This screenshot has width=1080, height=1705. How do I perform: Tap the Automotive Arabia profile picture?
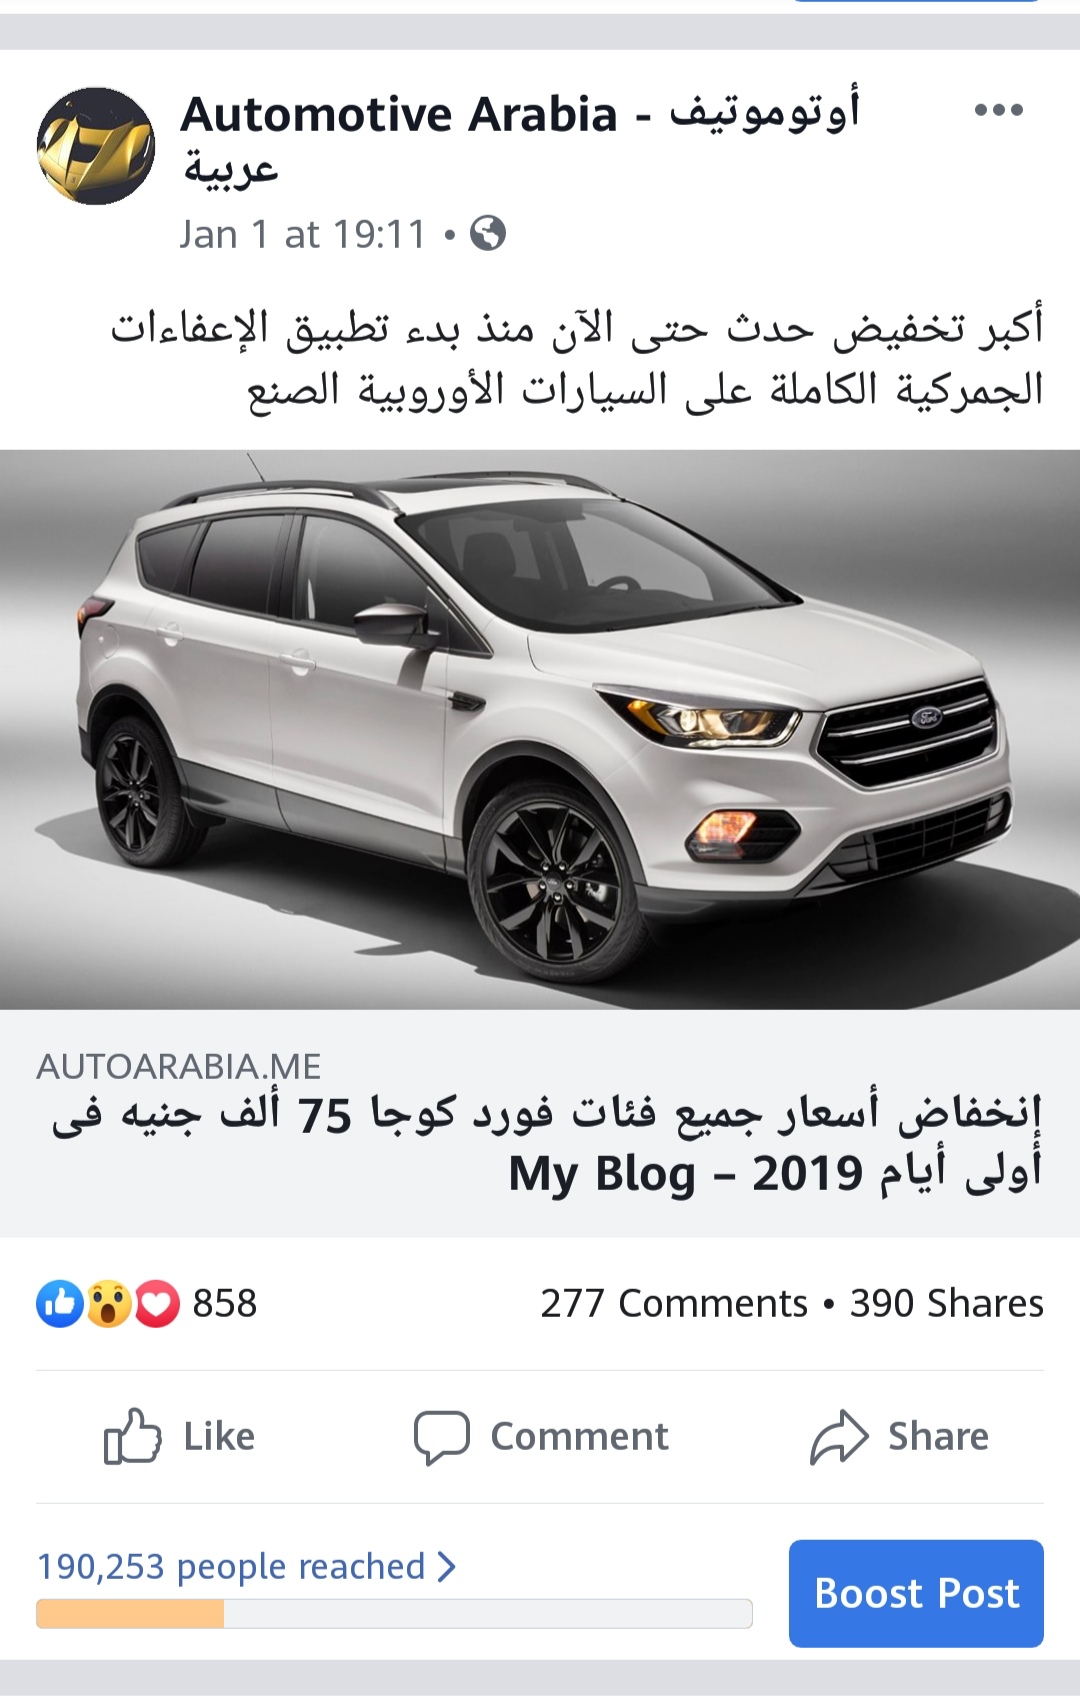96,146
